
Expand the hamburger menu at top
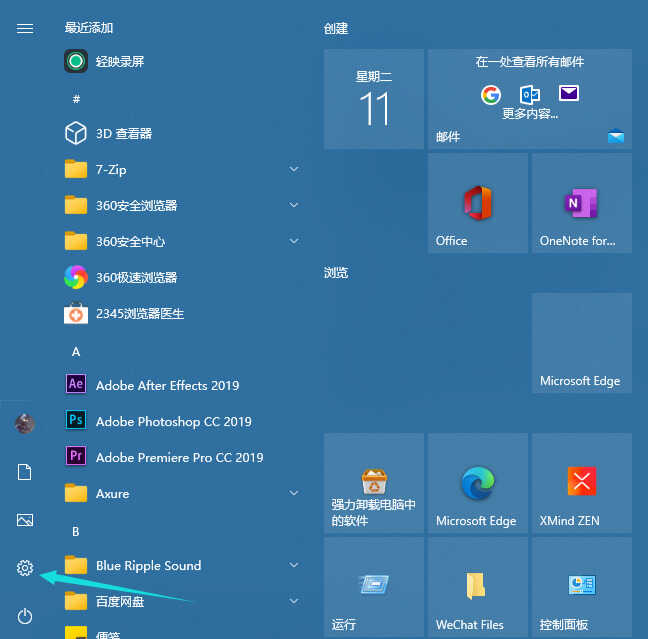pyautogui.click(x=25, y=28)
